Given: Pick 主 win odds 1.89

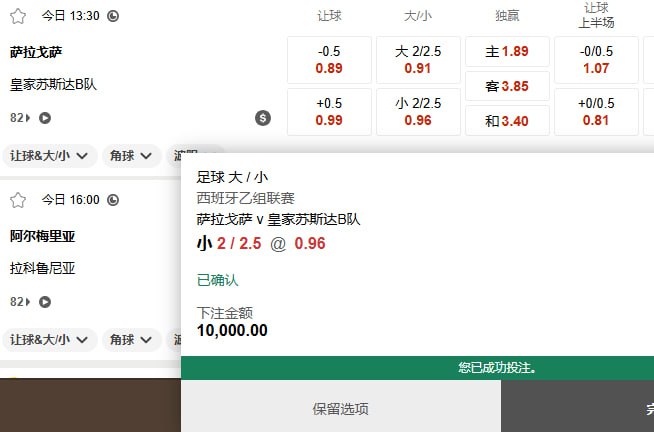Looking at the screenshot, I should point(507,51).
